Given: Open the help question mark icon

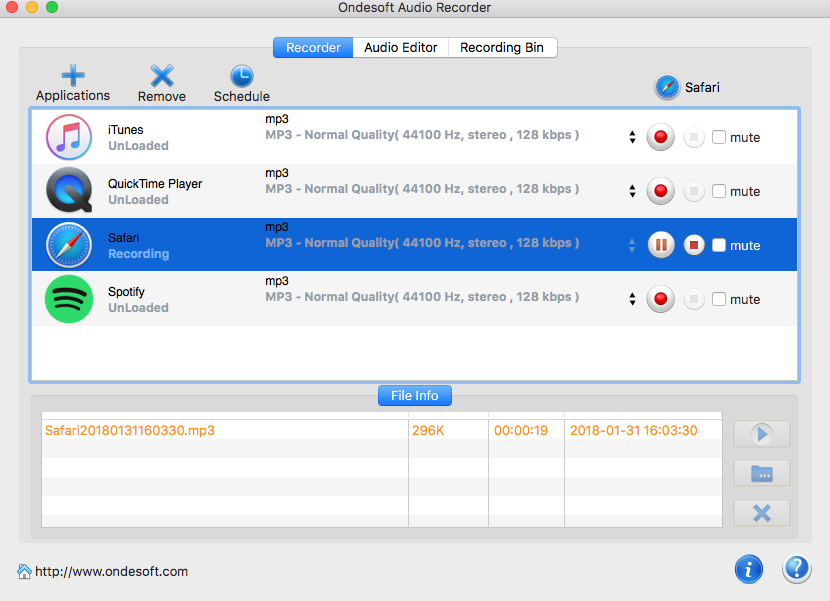Looking at the screenshot, I should pos(796,569).
